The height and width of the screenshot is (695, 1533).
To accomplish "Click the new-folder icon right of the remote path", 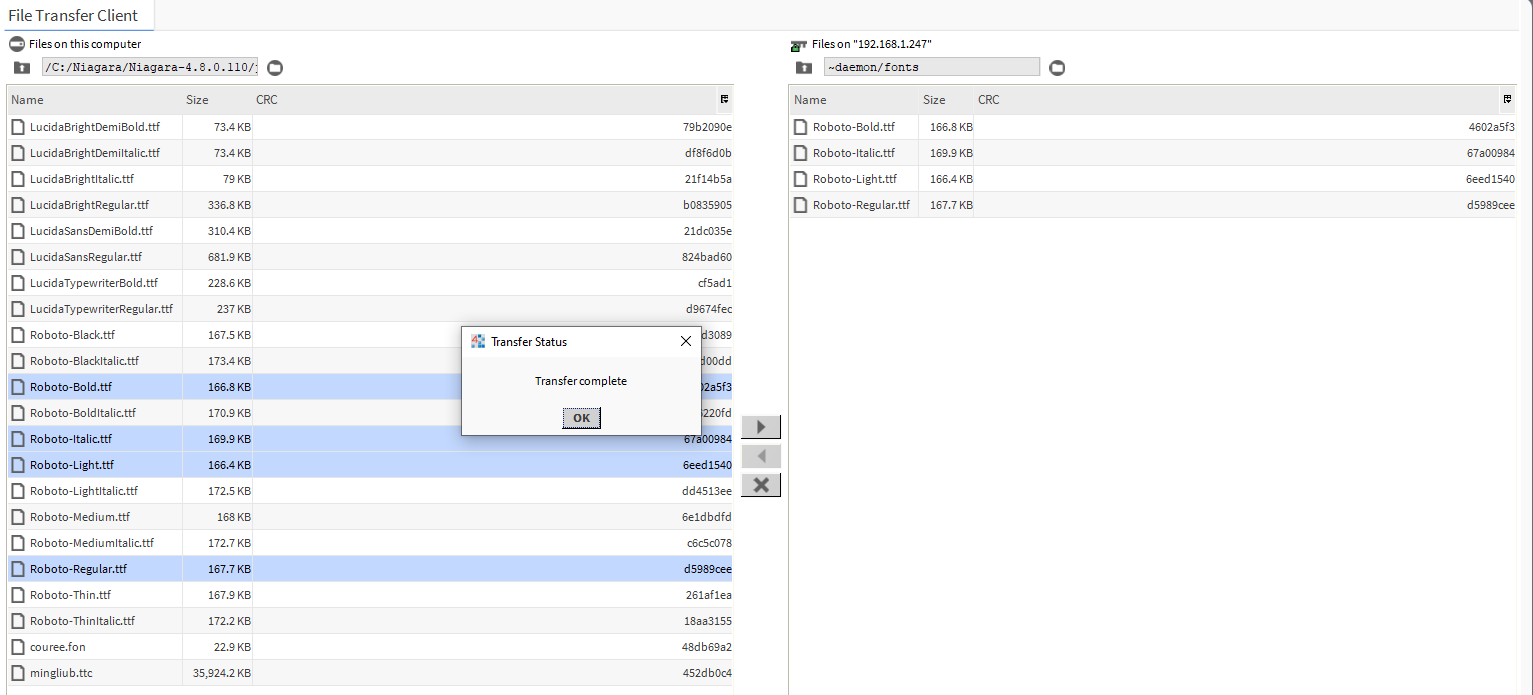I will 1057,66.
